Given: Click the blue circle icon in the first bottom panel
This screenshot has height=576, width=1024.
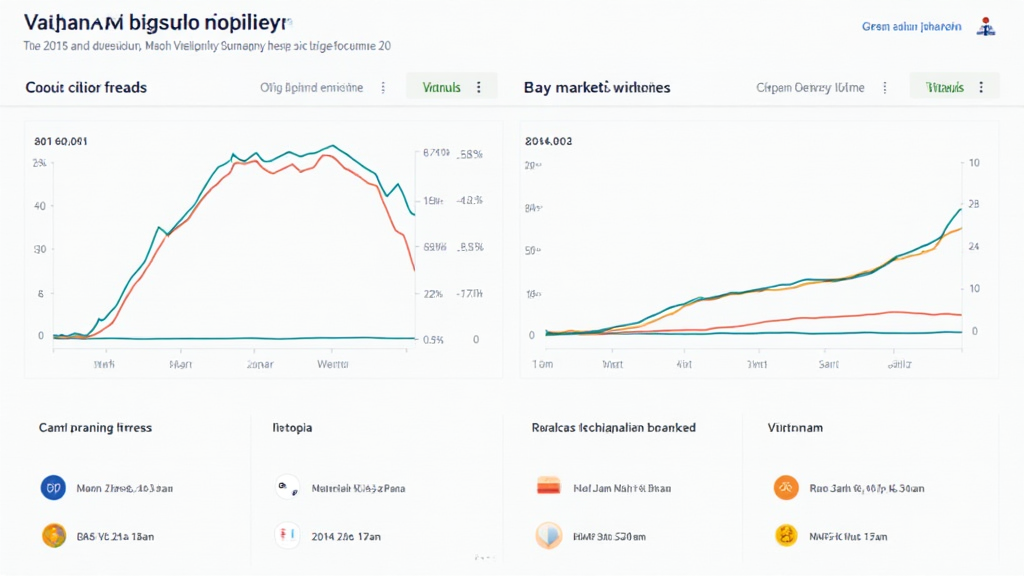Looking at the screenshot, I should (x=53, y=488).
